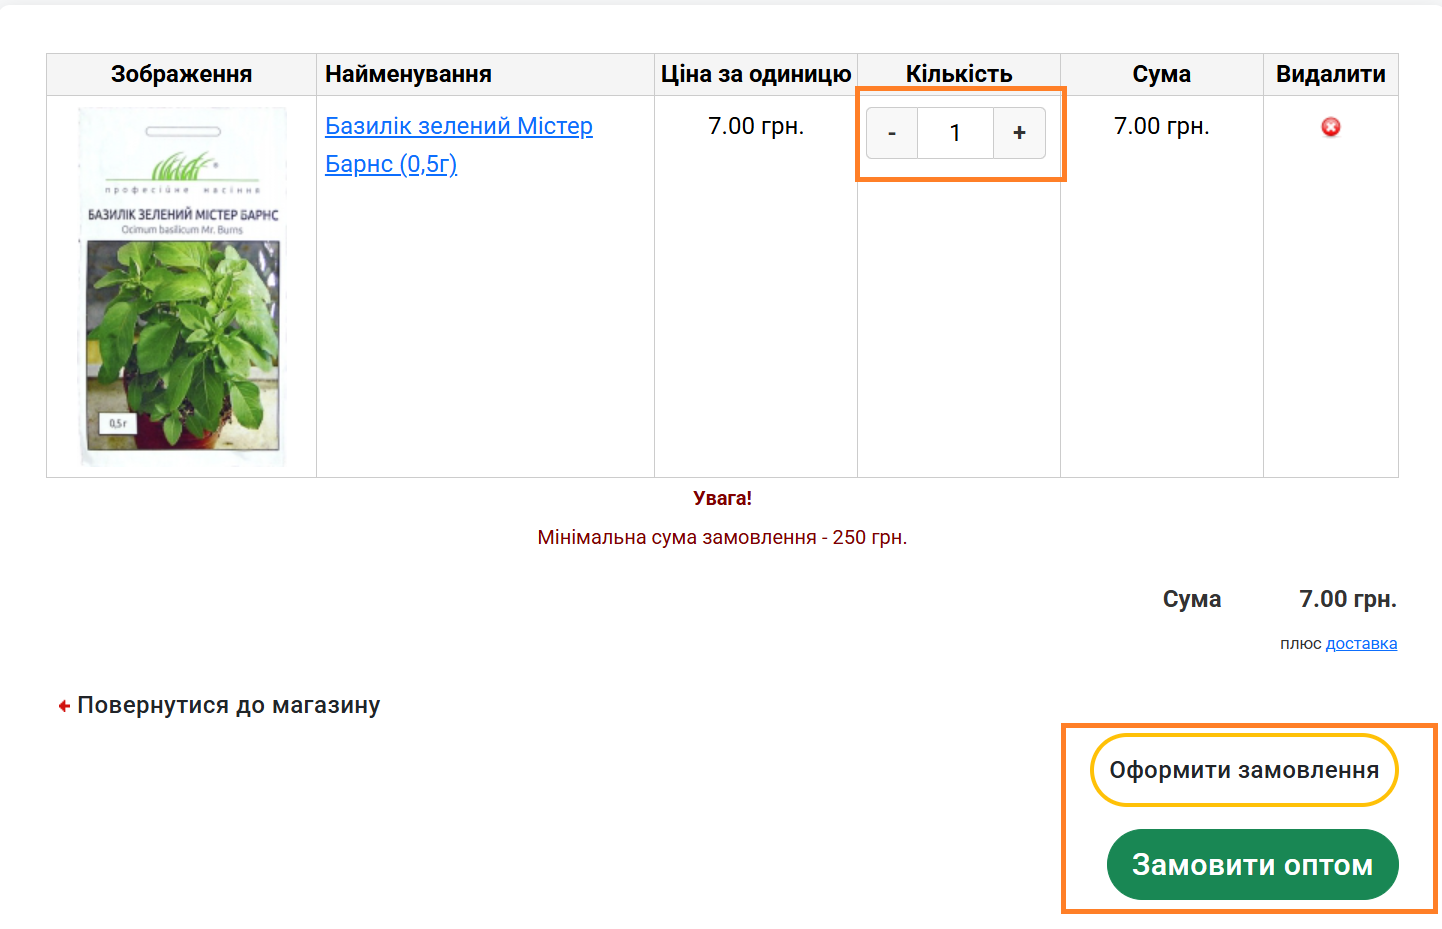Select the Кількість column header
Image resolution: width=1442 pixels, height=929 pixels.
(x=959, y=74)
